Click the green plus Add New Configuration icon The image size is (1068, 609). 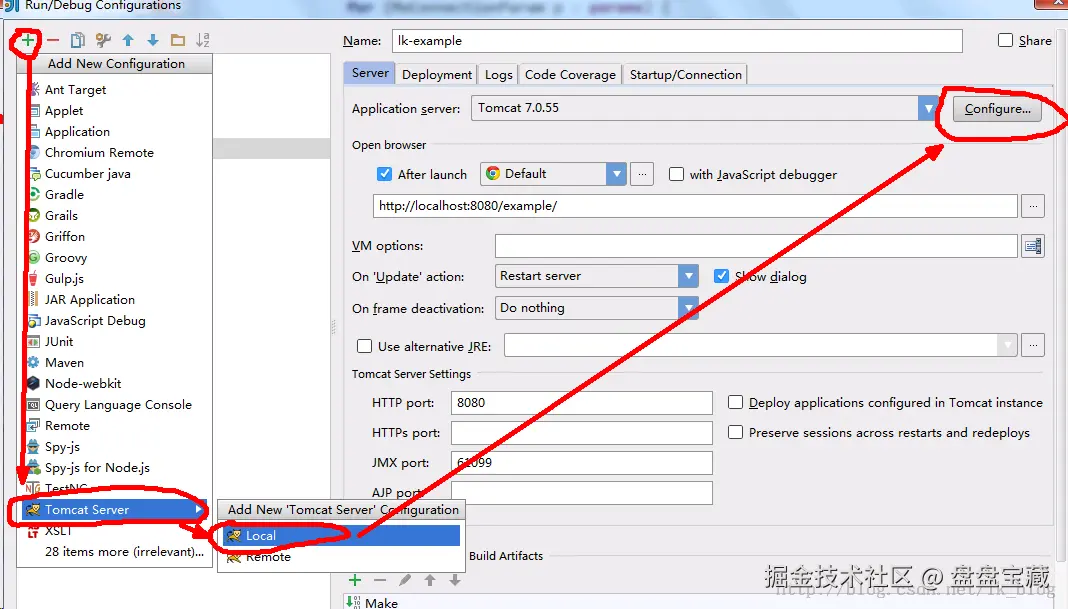coord(27,40)
